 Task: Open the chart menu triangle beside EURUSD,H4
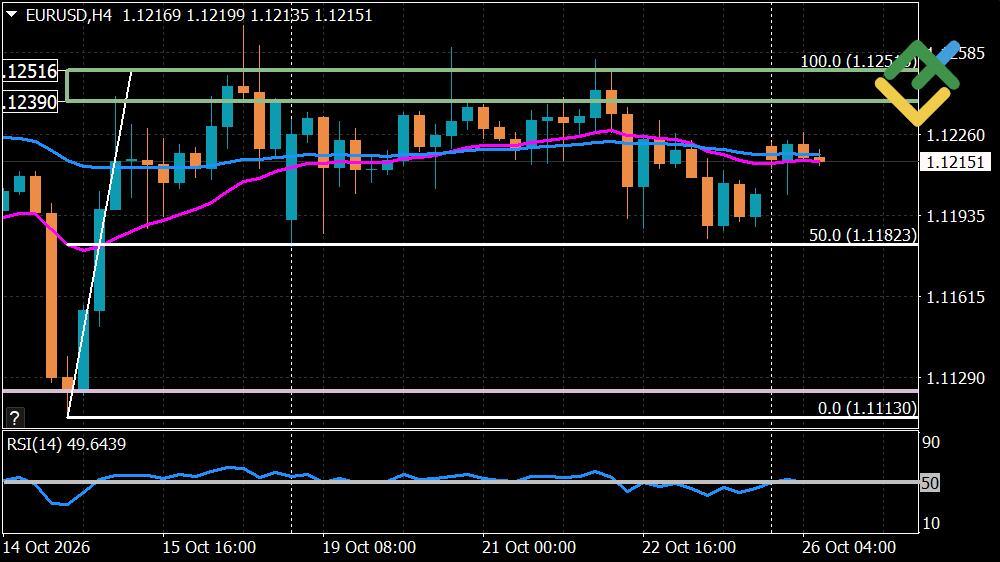(x=11, y=14)
